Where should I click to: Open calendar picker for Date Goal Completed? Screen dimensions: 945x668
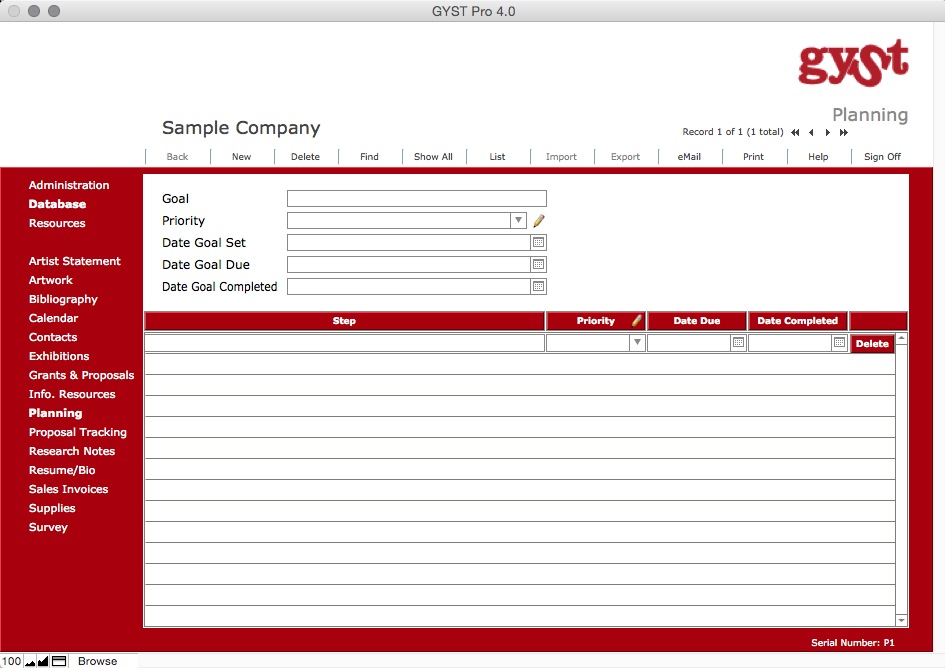point(538,286)
